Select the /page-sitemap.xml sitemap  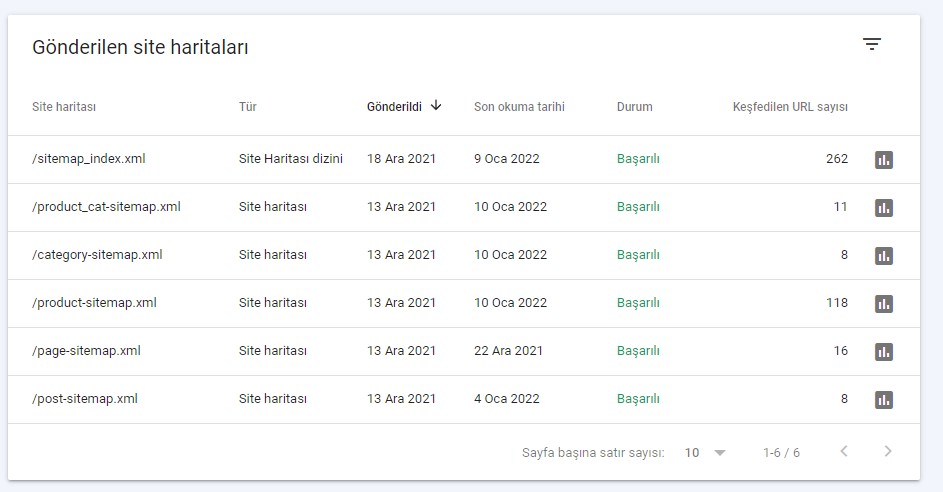87,351
